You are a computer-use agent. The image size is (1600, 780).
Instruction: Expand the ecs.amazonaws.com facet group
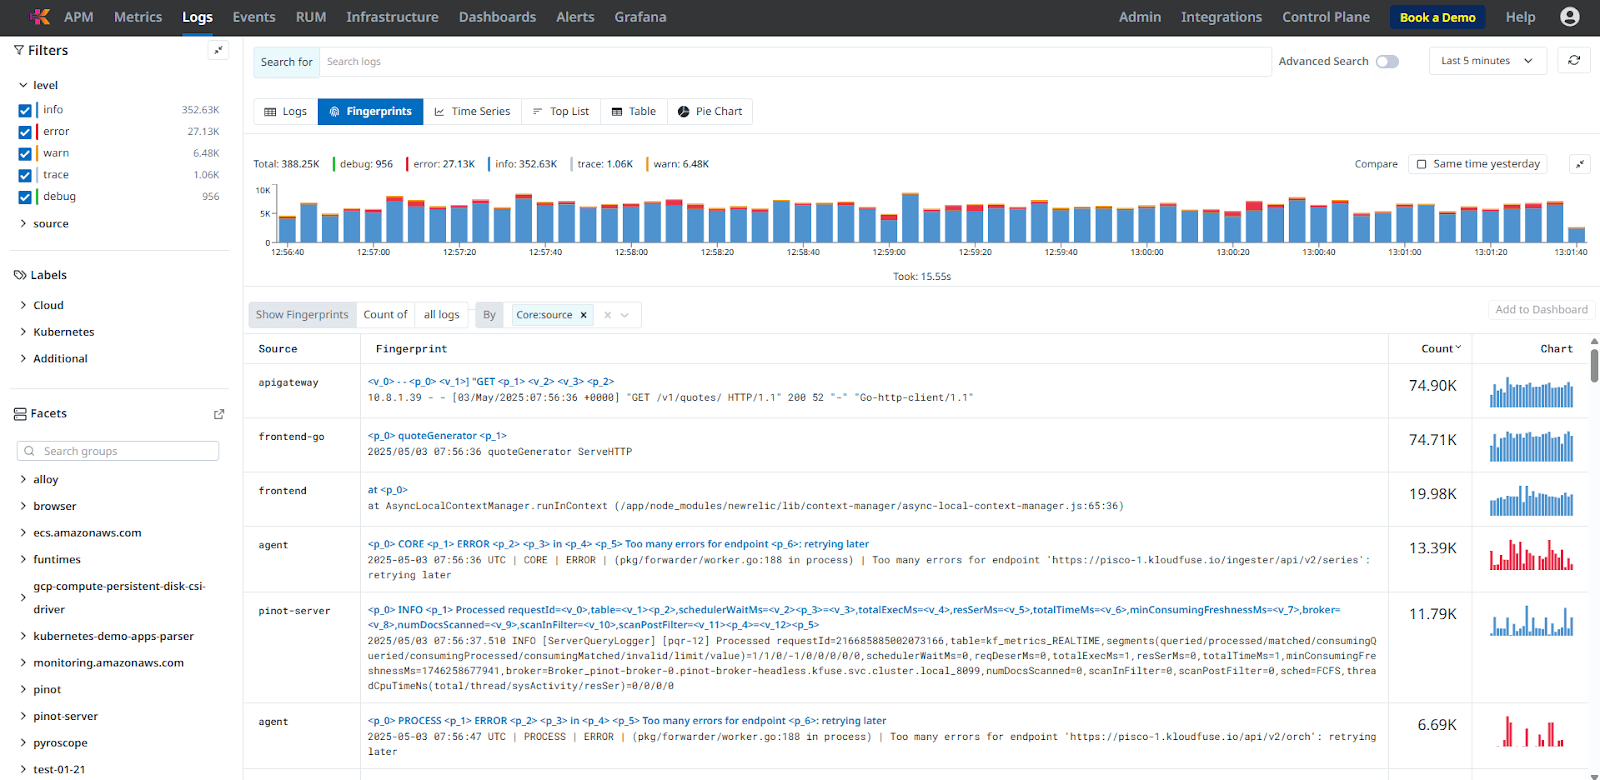pos(23,533)
